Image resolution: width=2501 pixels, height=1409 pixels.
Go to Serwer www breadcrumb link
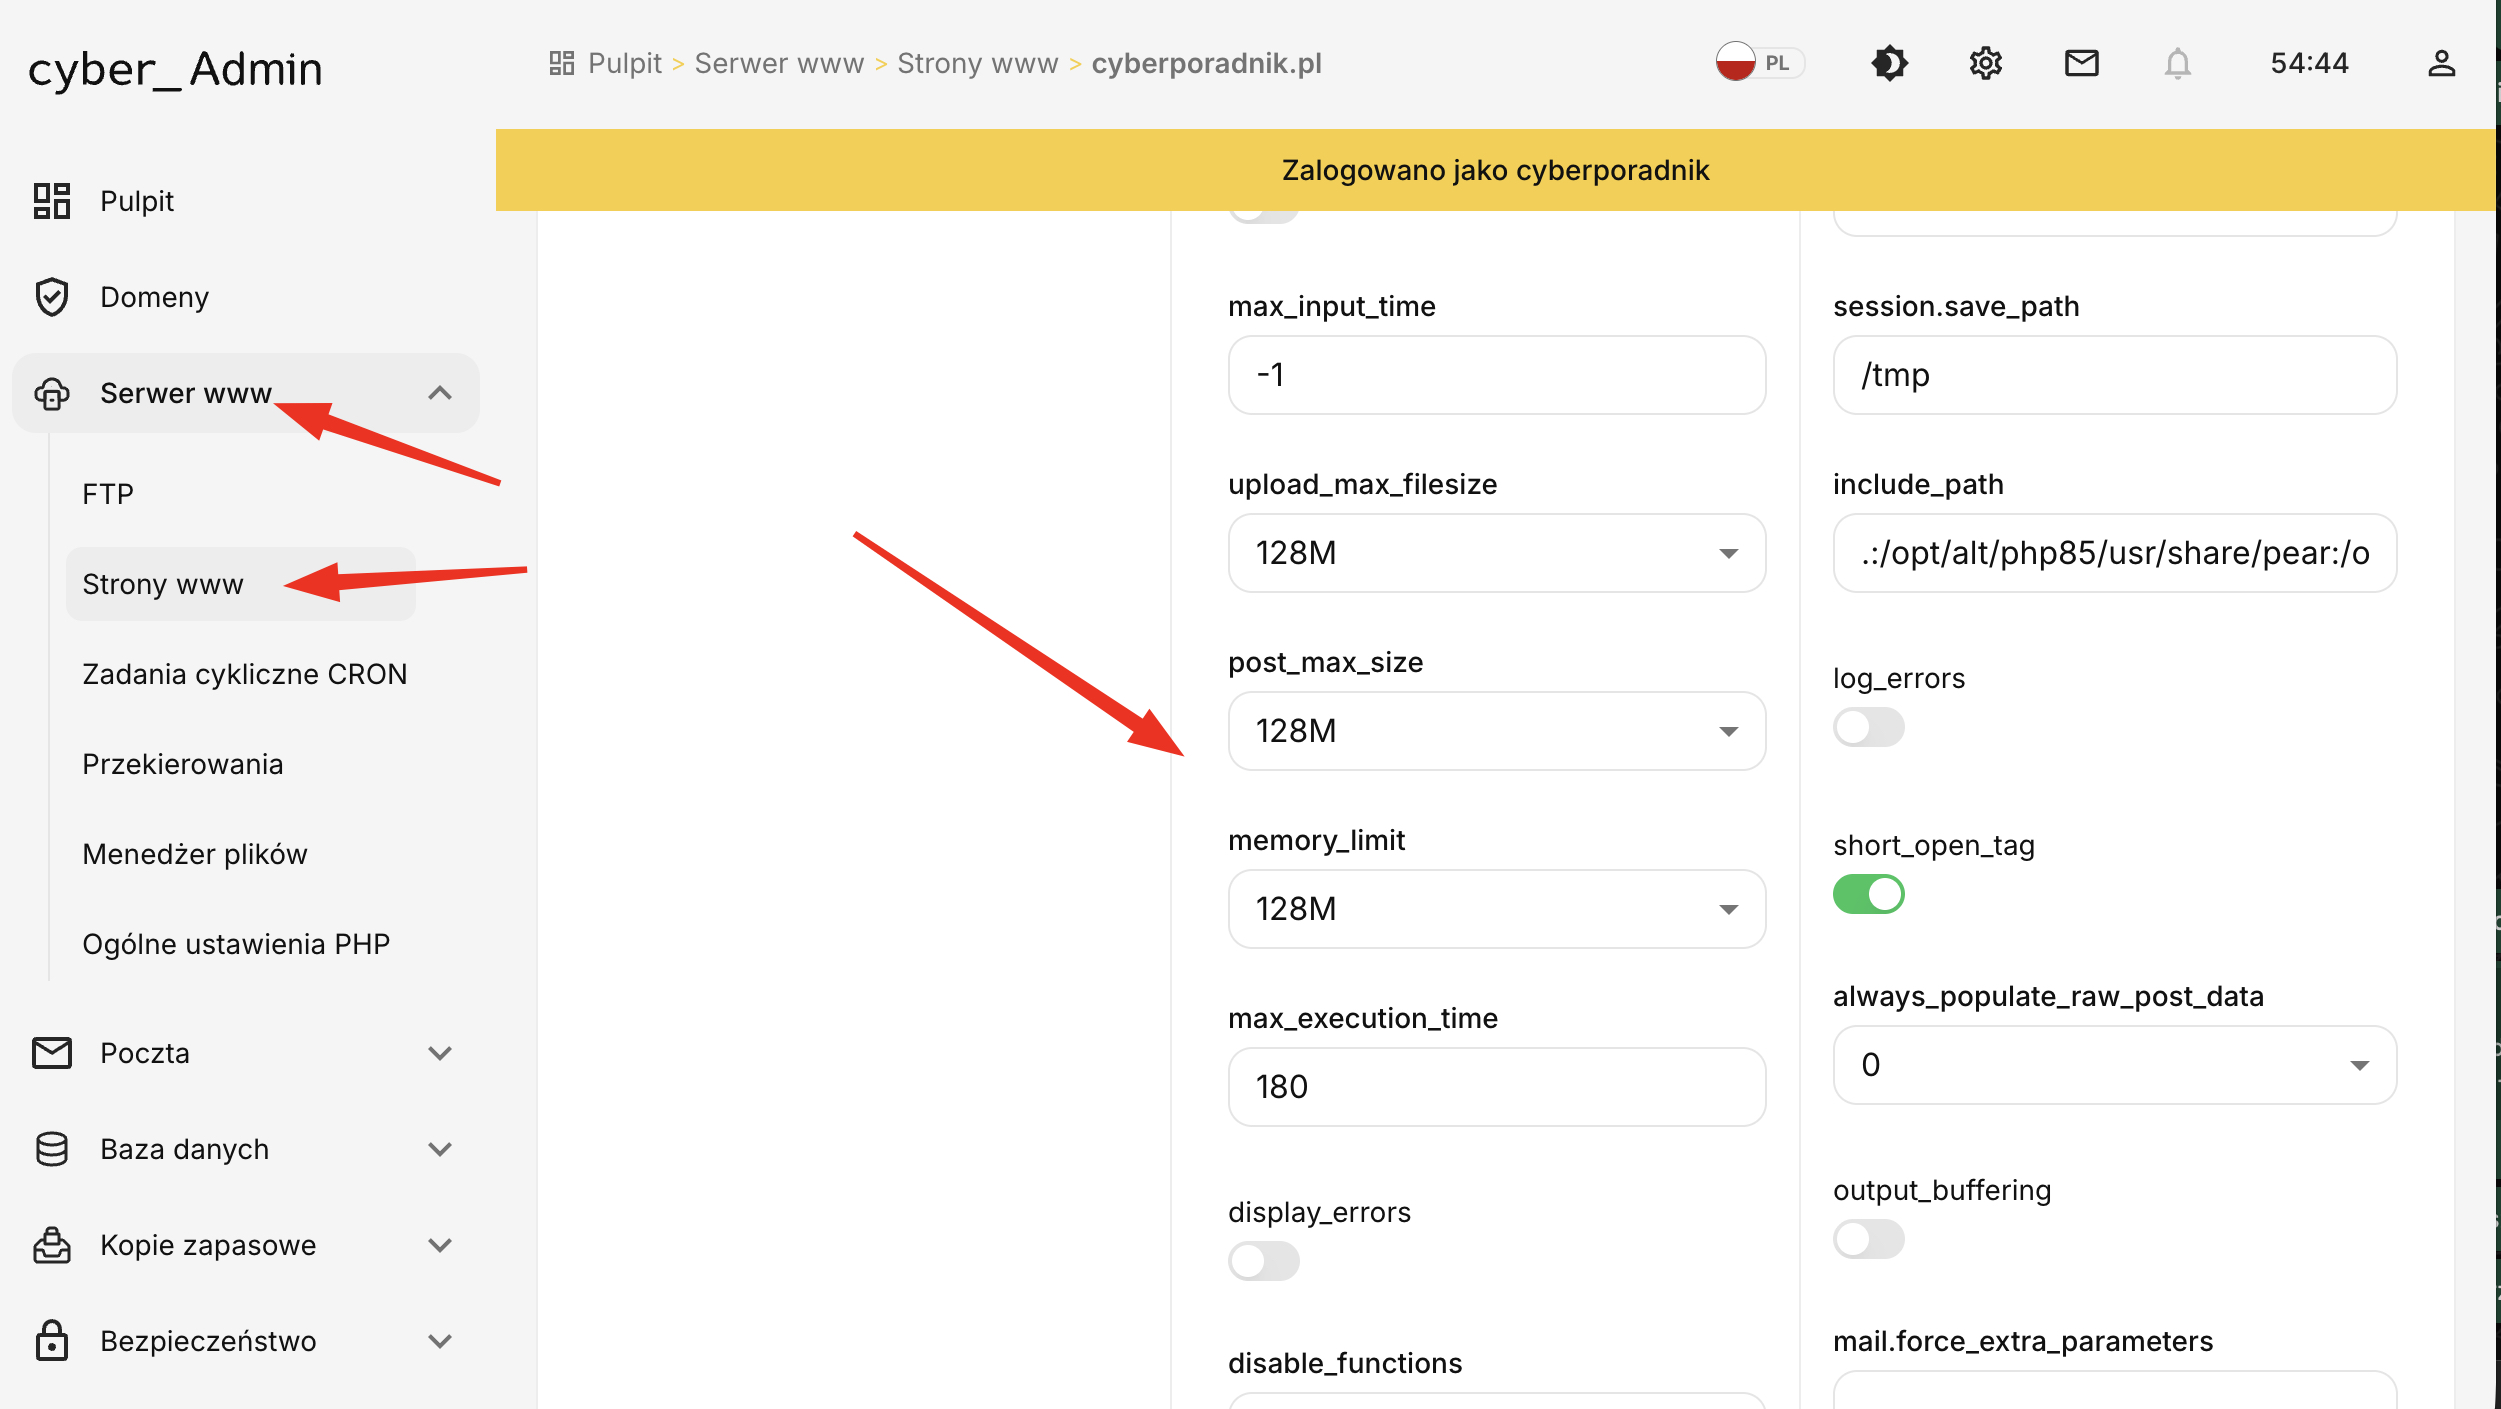tap(779, 63)
